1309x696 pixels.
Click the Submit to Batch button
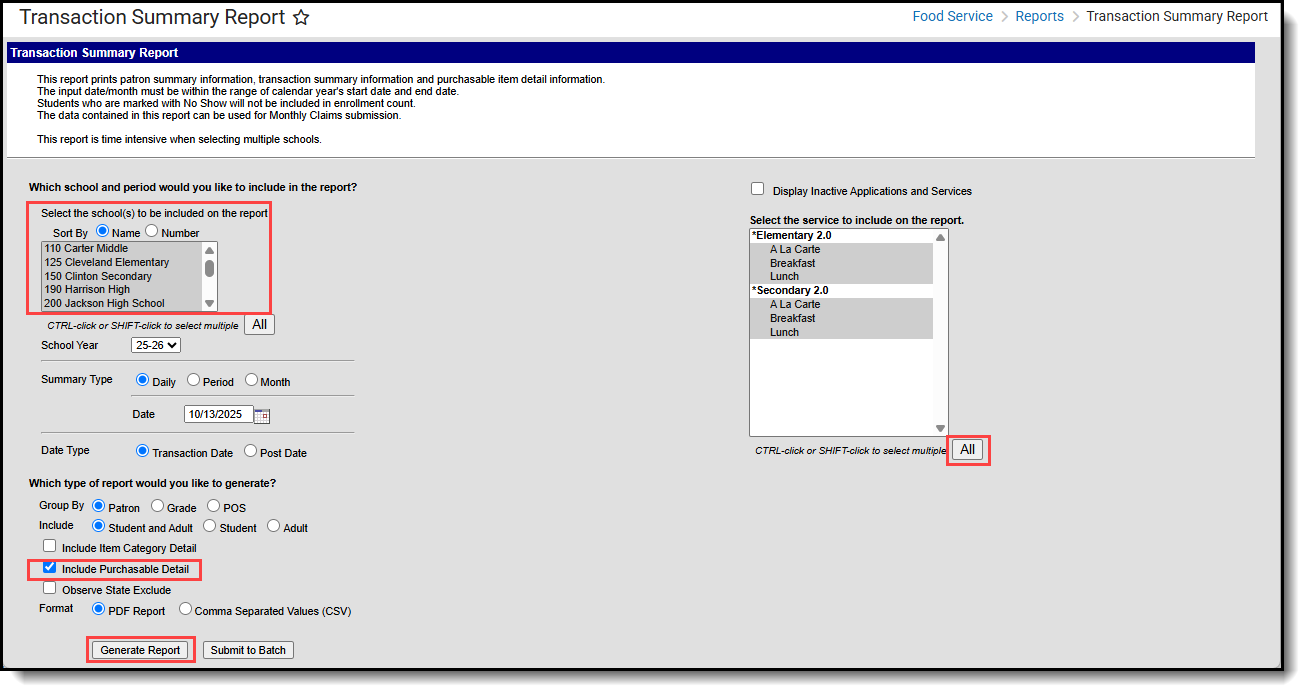click(247, 649)
